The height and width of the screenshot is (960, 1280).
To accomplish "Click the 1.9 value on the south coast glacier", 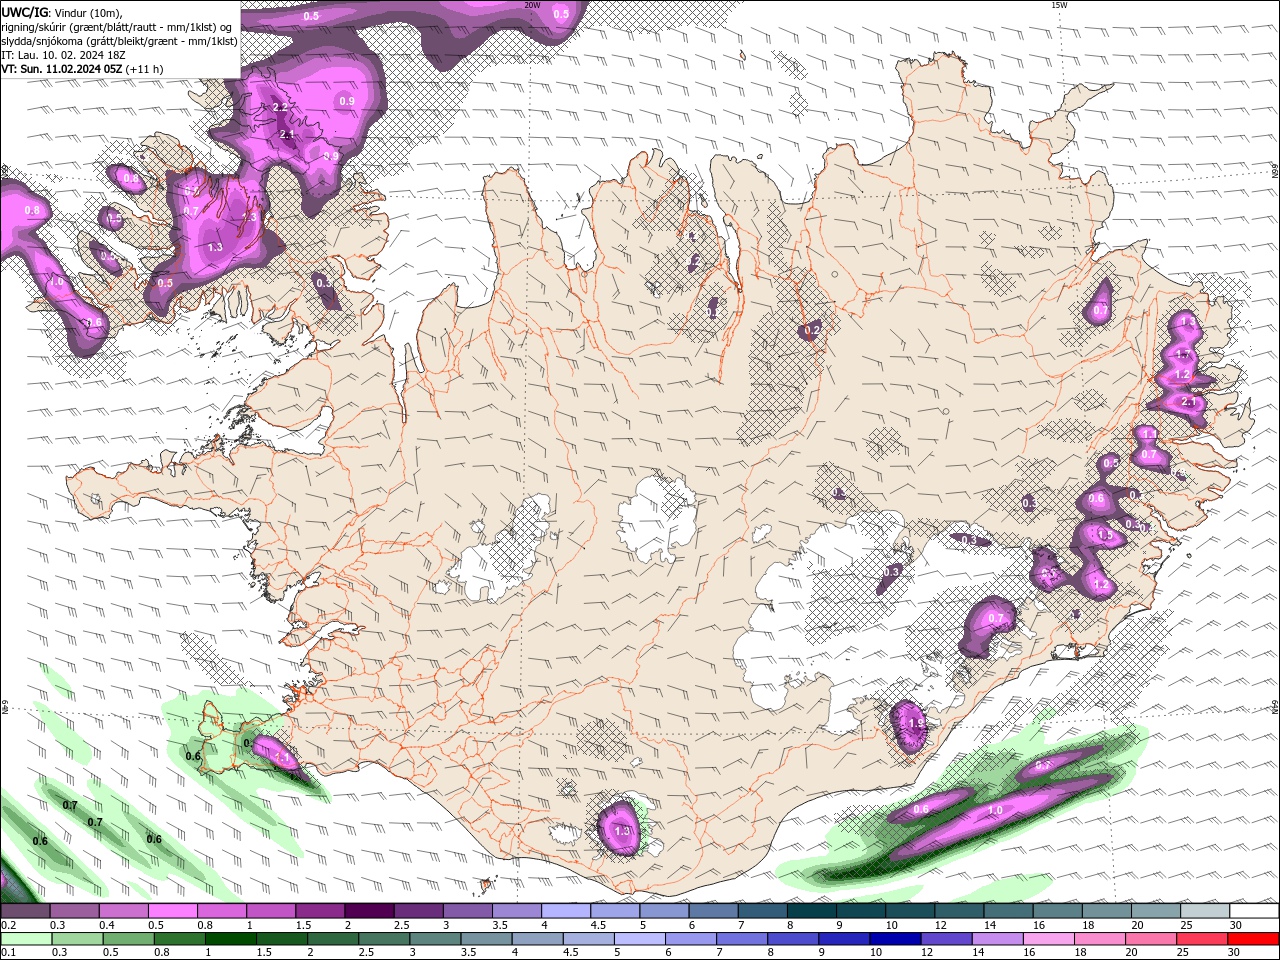I will [x=914, y=723].
